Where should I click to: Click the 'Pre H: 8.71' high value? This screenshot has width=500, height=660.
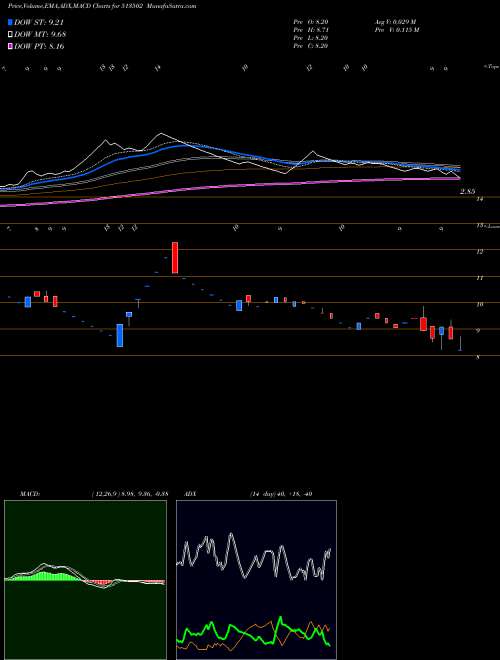[311, 30]
